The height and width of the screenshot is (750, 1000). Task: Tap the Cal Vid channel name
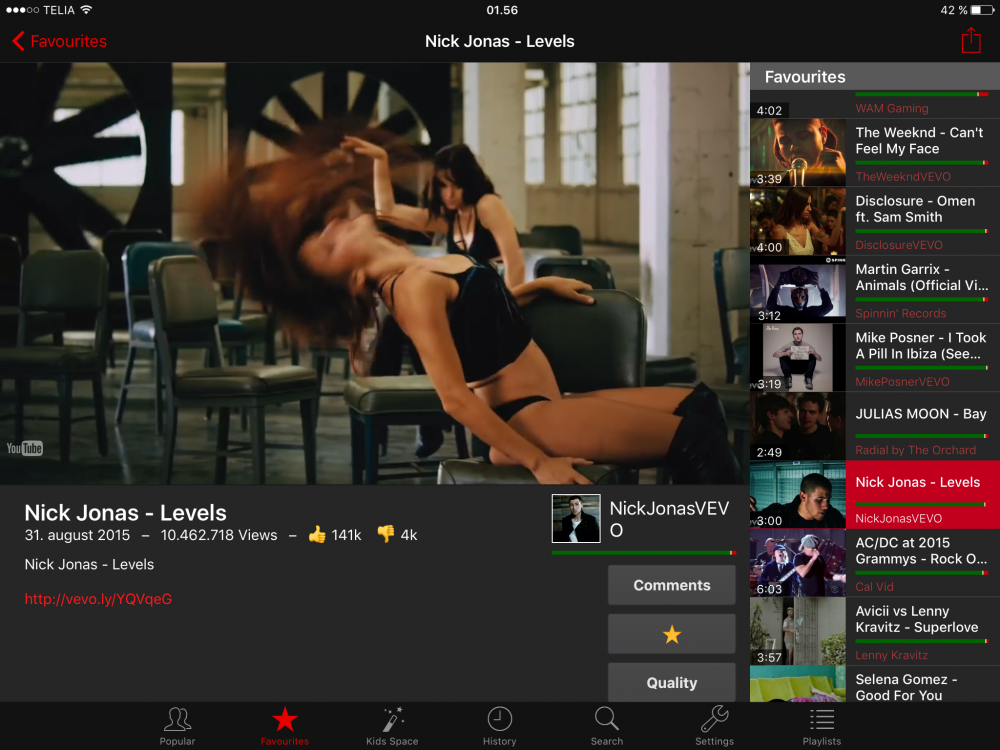[874, 587]
